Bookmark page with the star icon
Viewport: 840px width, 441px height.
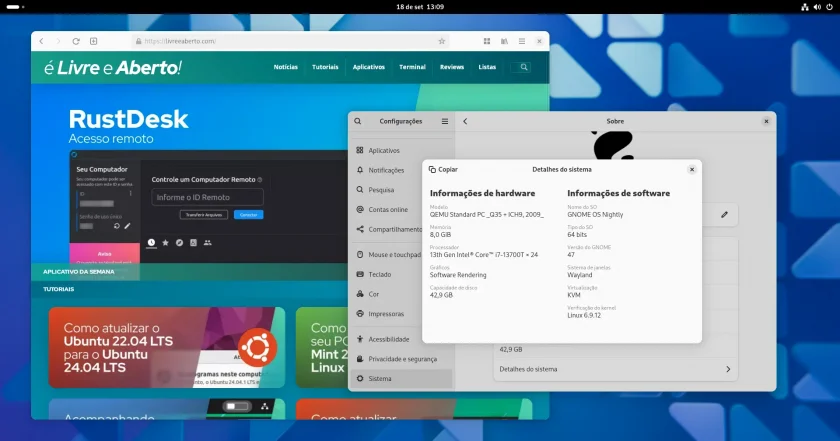(442, 41)
